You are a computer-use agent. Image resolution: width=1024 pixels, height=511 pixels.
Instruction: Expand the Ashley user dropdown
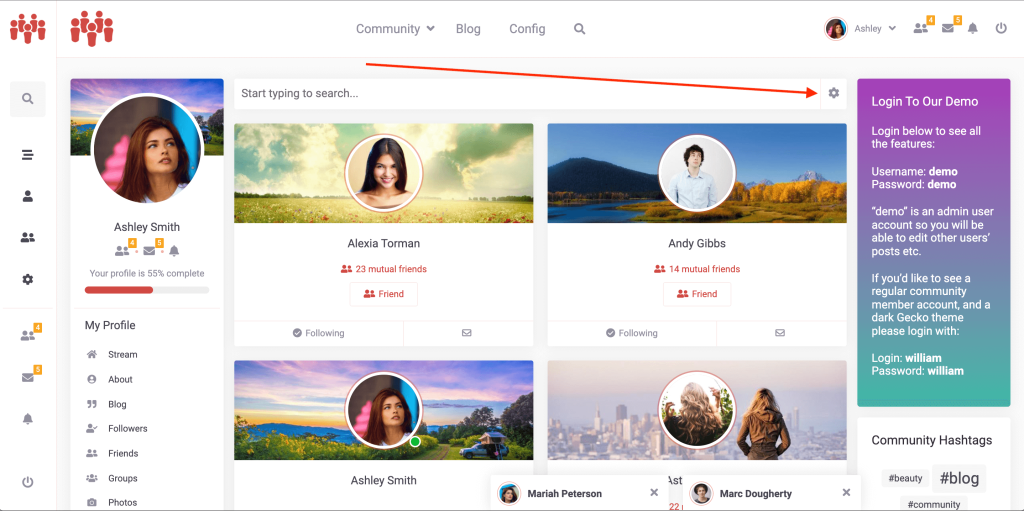(x=875, y=29)
